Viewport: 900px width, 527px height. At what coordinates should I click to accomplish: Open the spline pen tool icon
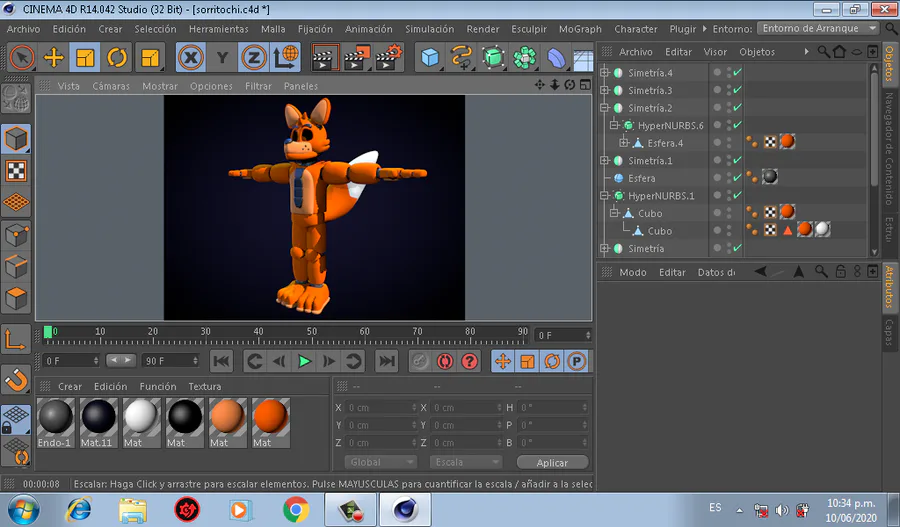(461, 57)
